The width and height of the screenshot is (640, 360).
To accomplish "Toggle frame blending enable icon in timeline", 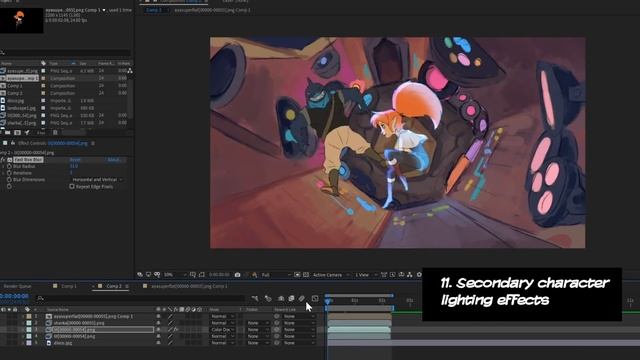I will [291, 299].
